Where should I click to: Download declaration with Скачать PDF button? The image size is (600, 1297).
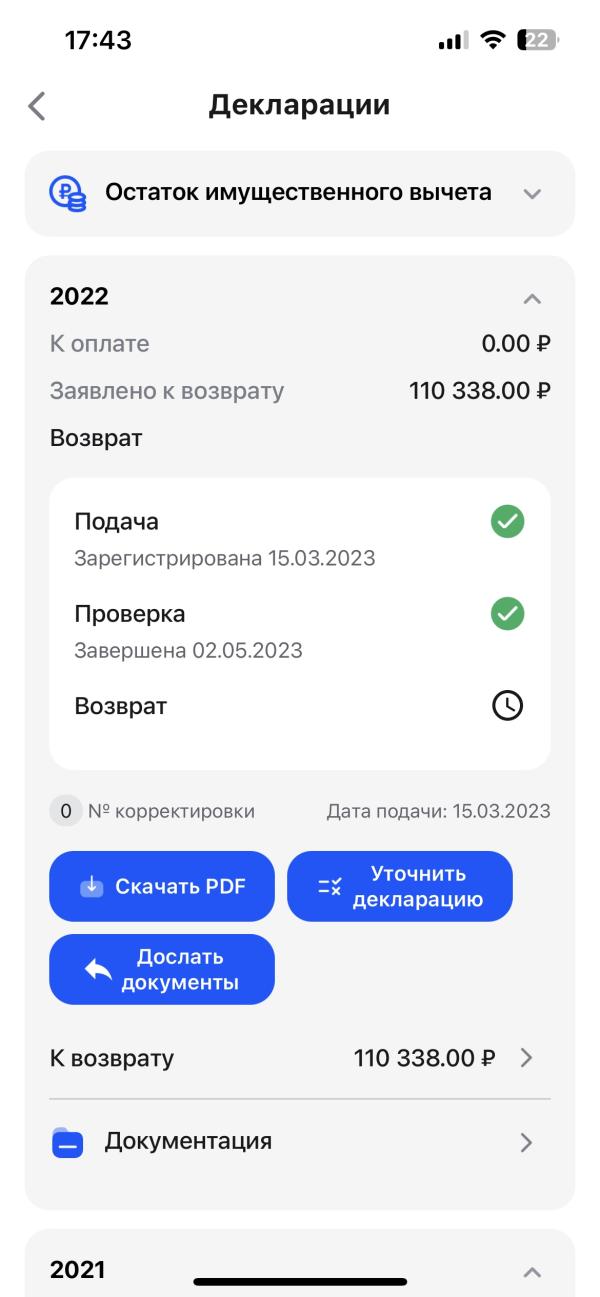tap(162, 886)
